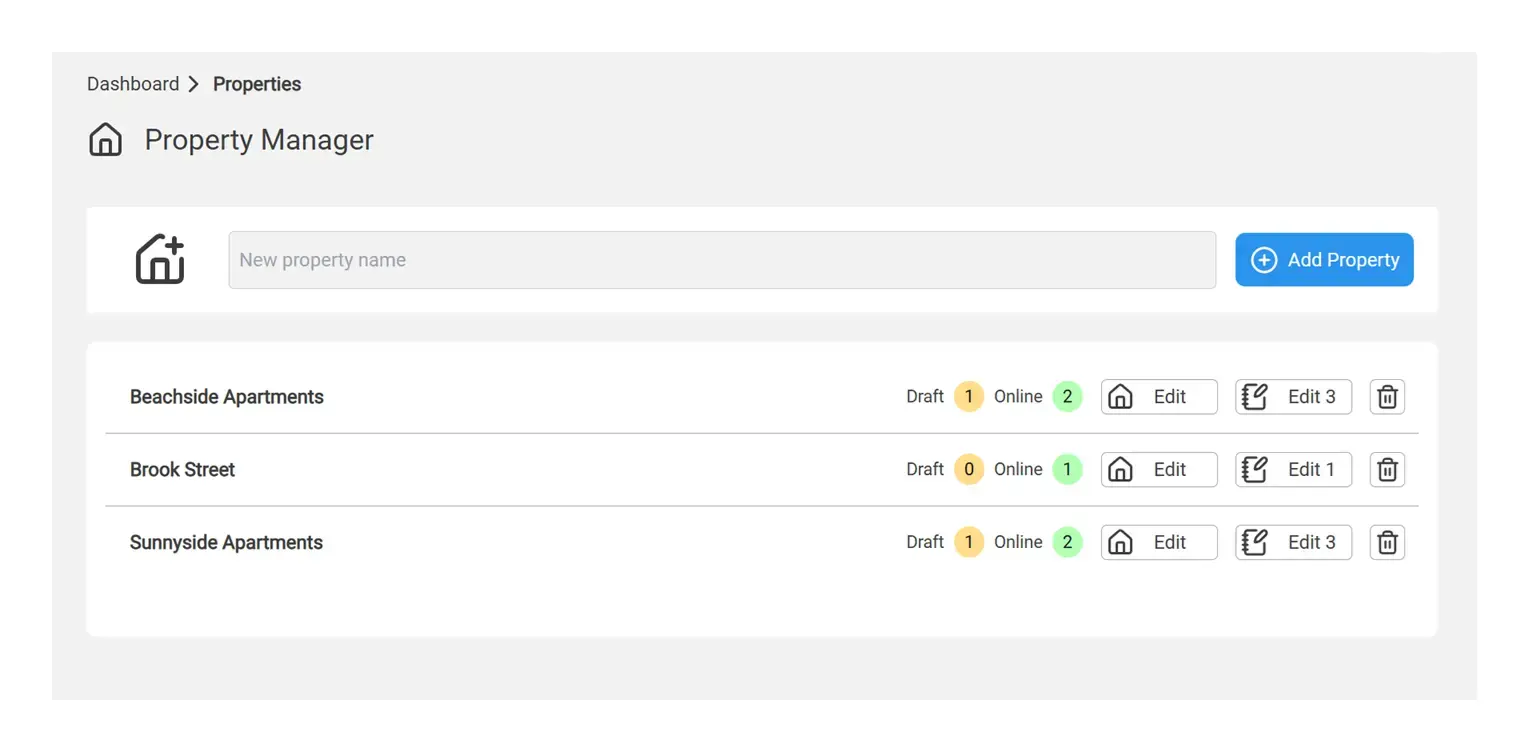
Task: Select the Properties breadcrumb item
Action: pyautogui.click(x=256, y=84)
